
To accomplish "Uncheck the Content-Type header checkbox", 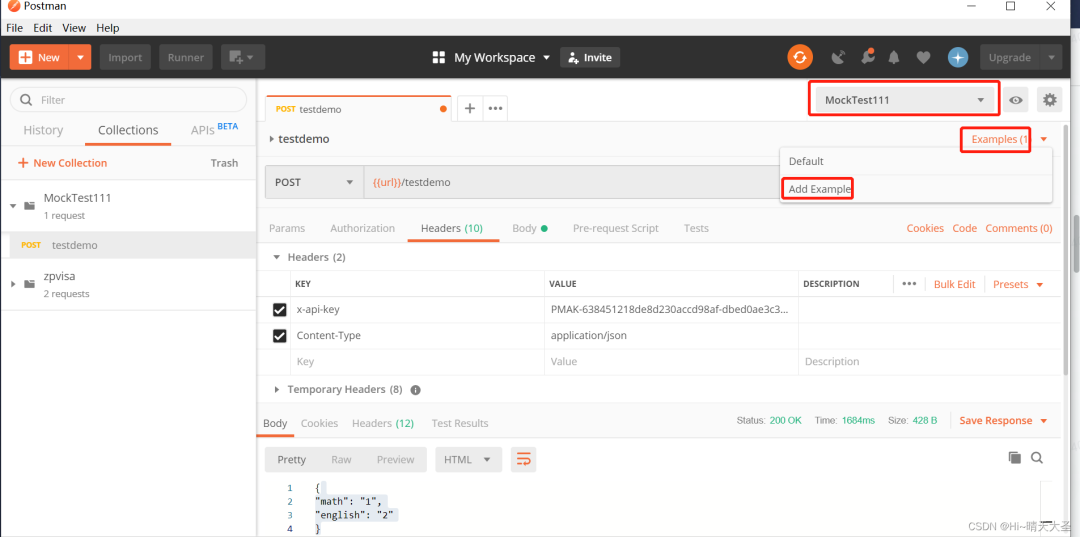I will tap(280, 336).
